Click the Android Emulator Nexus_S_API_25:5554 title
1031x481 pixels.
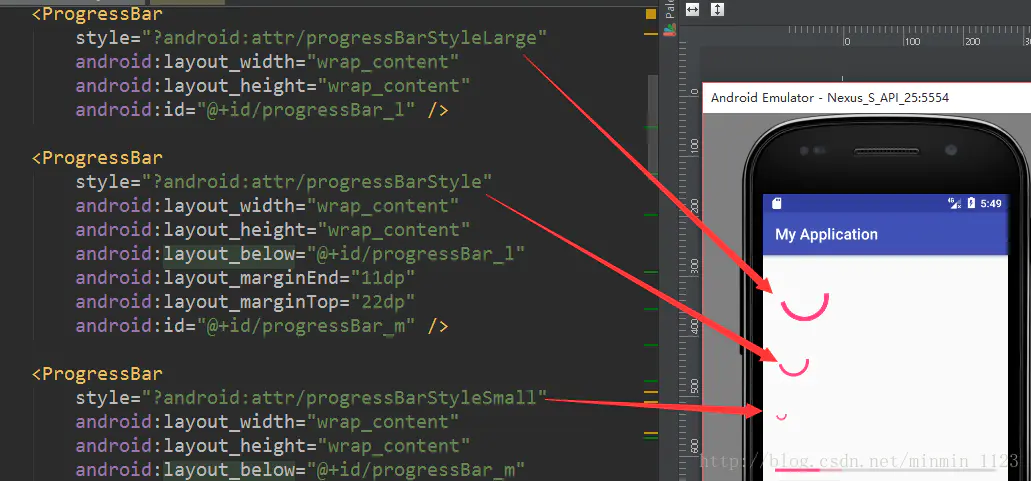830,98
